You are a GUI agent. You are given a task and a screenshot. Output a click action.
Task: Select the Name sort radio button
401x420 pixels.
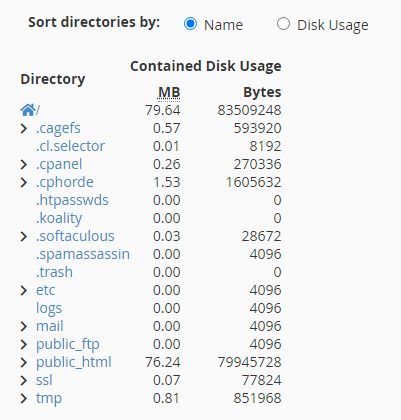190,24
